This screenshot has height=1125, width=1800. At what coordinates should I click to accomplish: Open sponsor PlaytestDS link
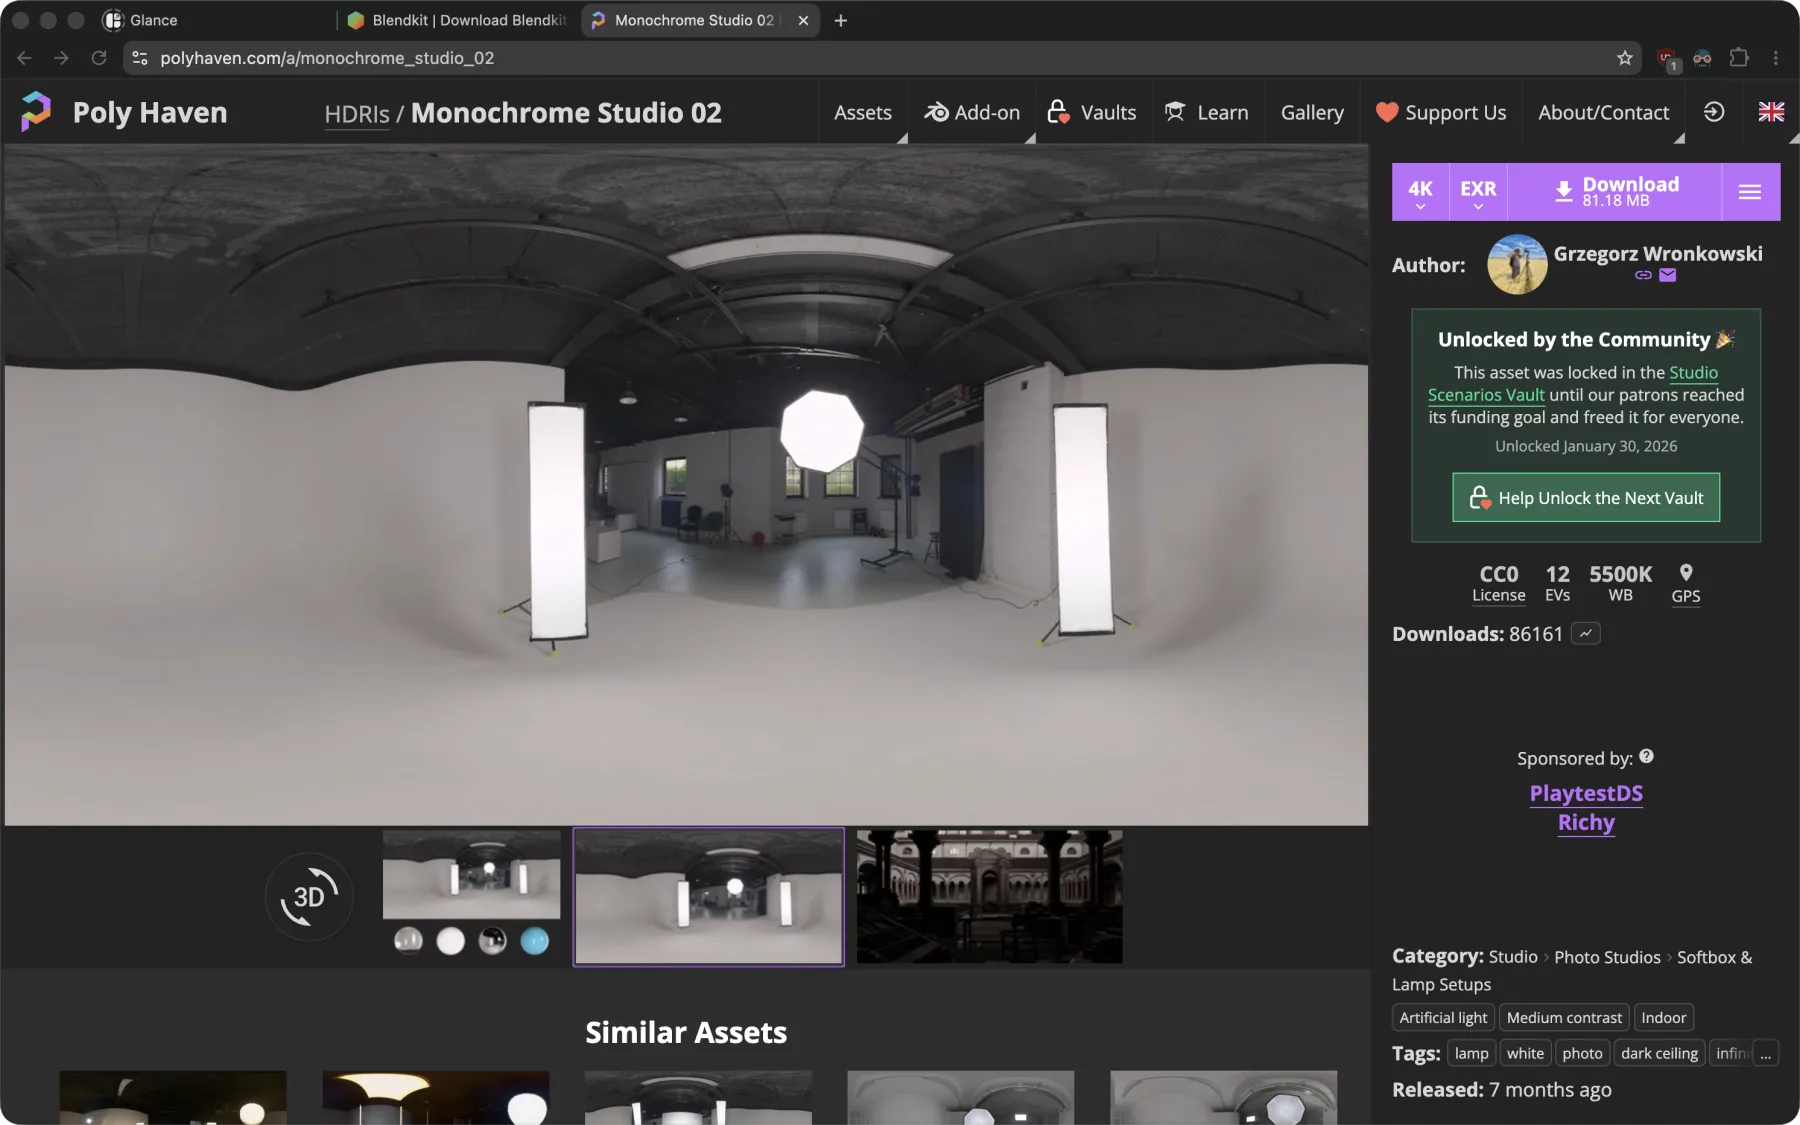click(x=1586, y=793)
